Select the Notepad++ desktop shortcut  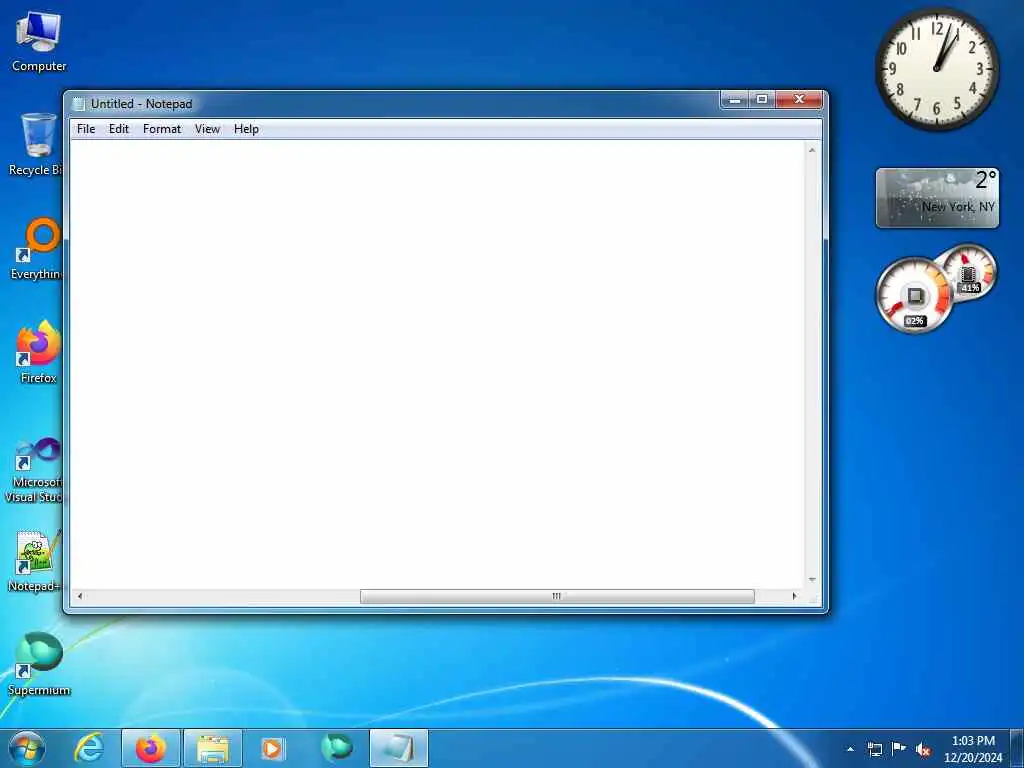(36, 562)
